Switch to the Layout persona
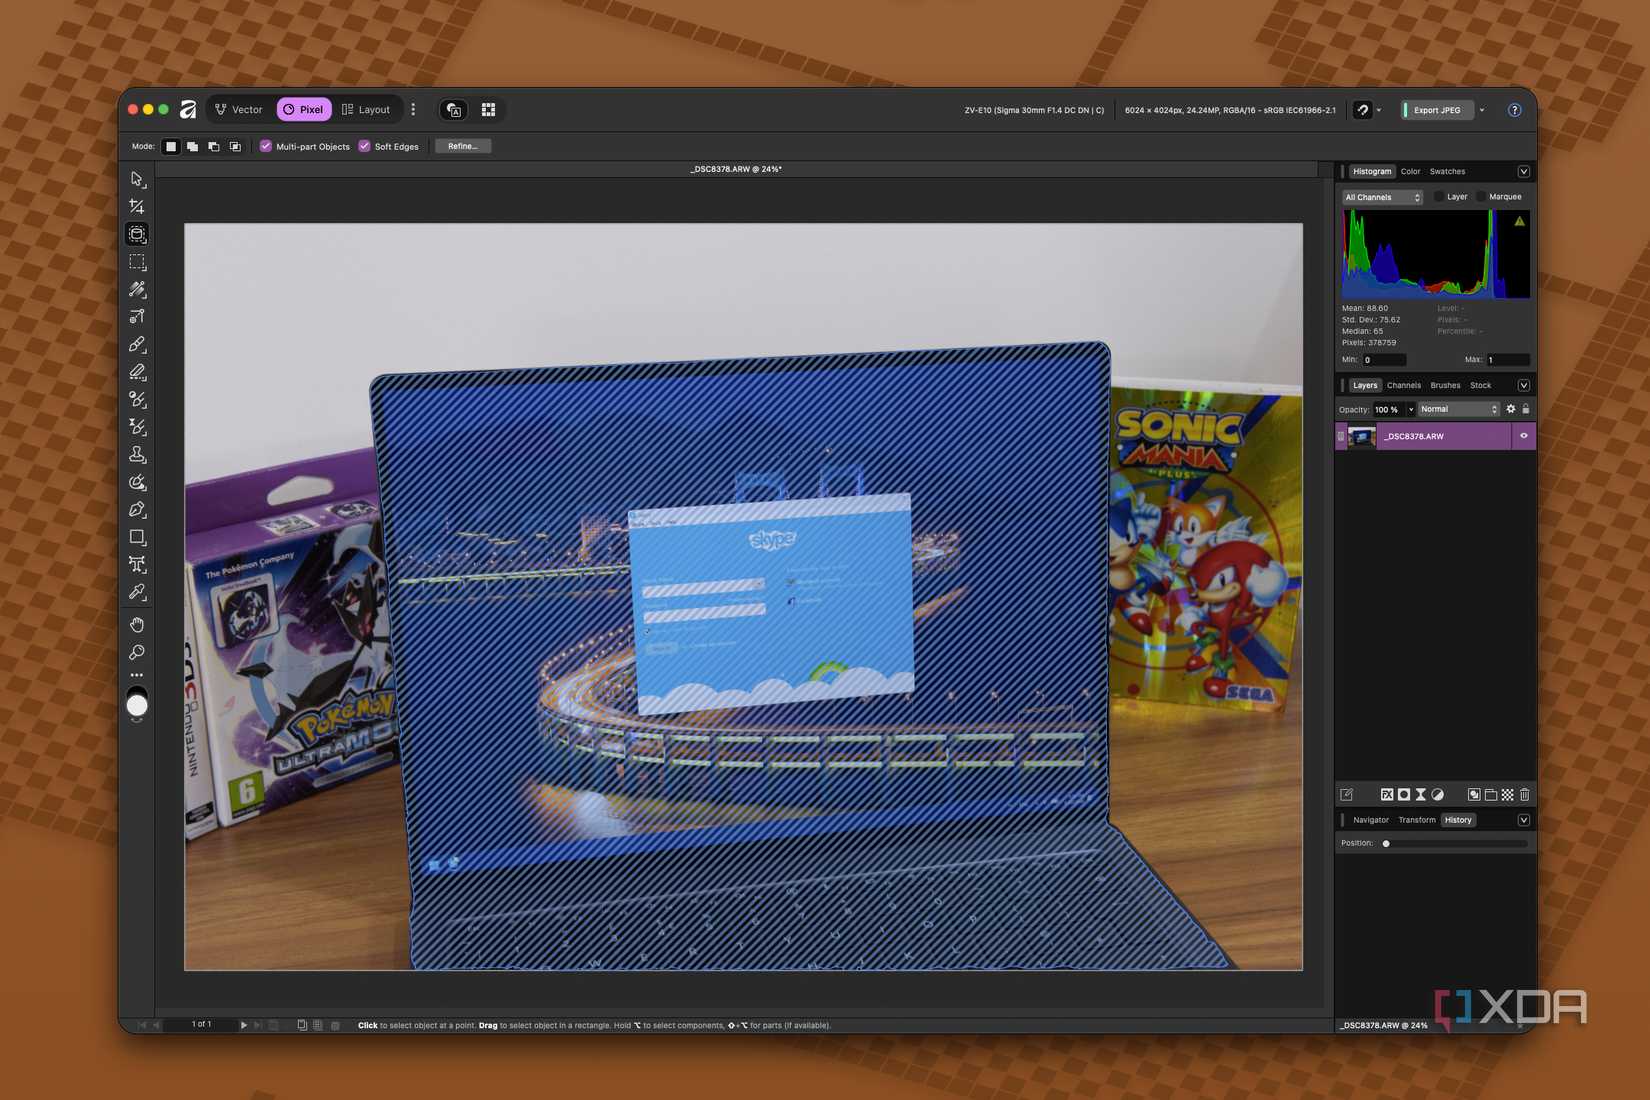 tap(366, 110)
